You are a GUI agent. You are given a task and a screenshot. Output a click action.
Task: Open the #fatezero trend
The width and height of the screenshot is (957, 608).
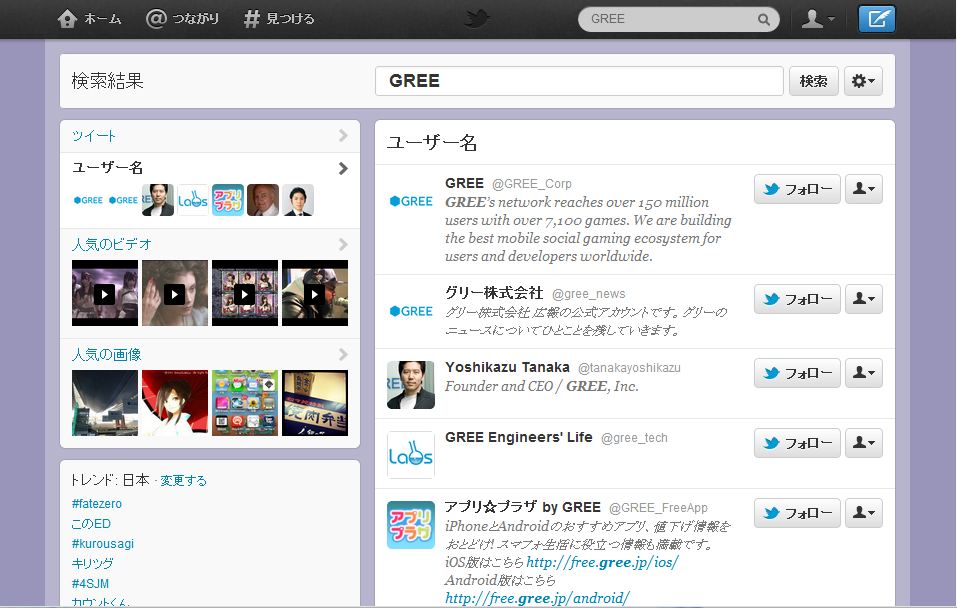pyautogui.click(x=96, y=504)
